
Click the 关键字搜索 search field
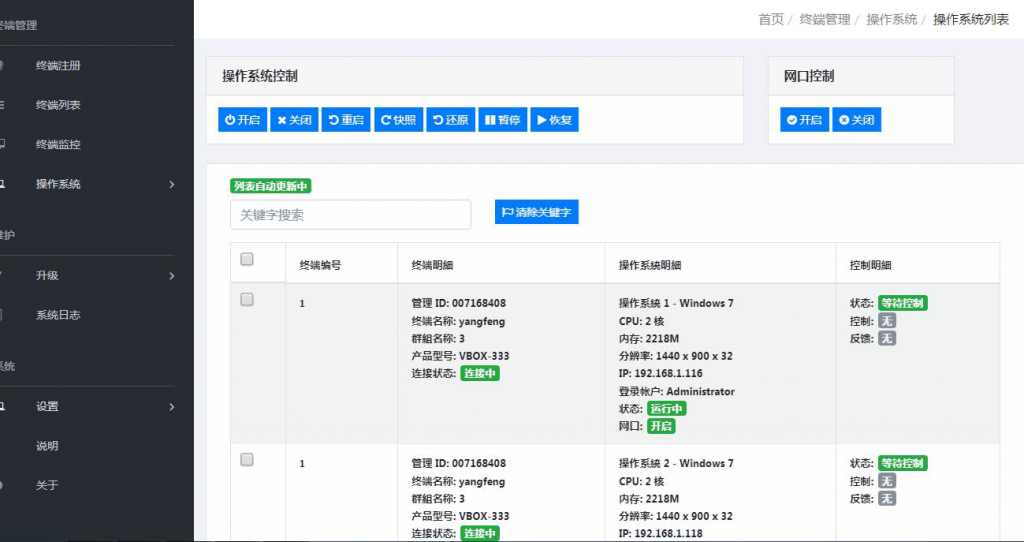[x=350, y=215]
